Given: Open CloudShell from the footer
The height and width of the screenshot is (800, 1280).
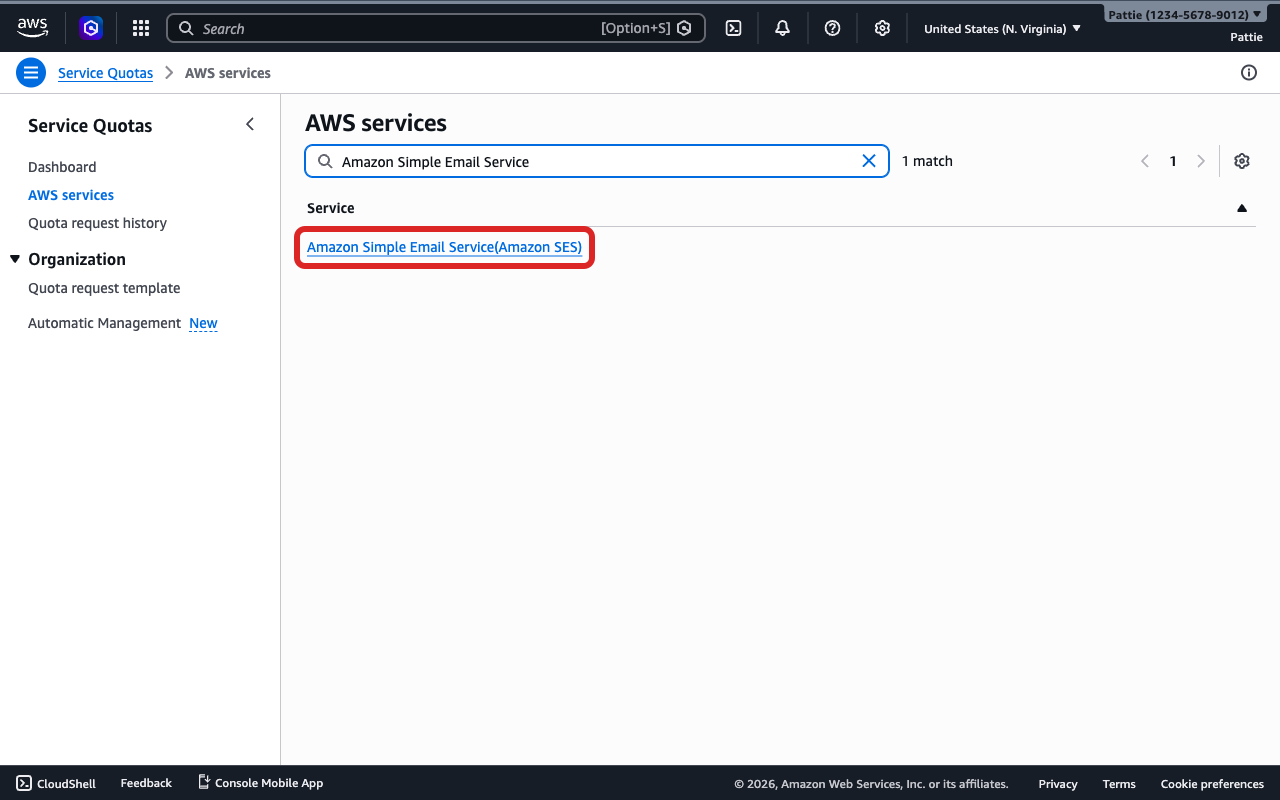Looking at the screenshot, I should coord(56,783).
